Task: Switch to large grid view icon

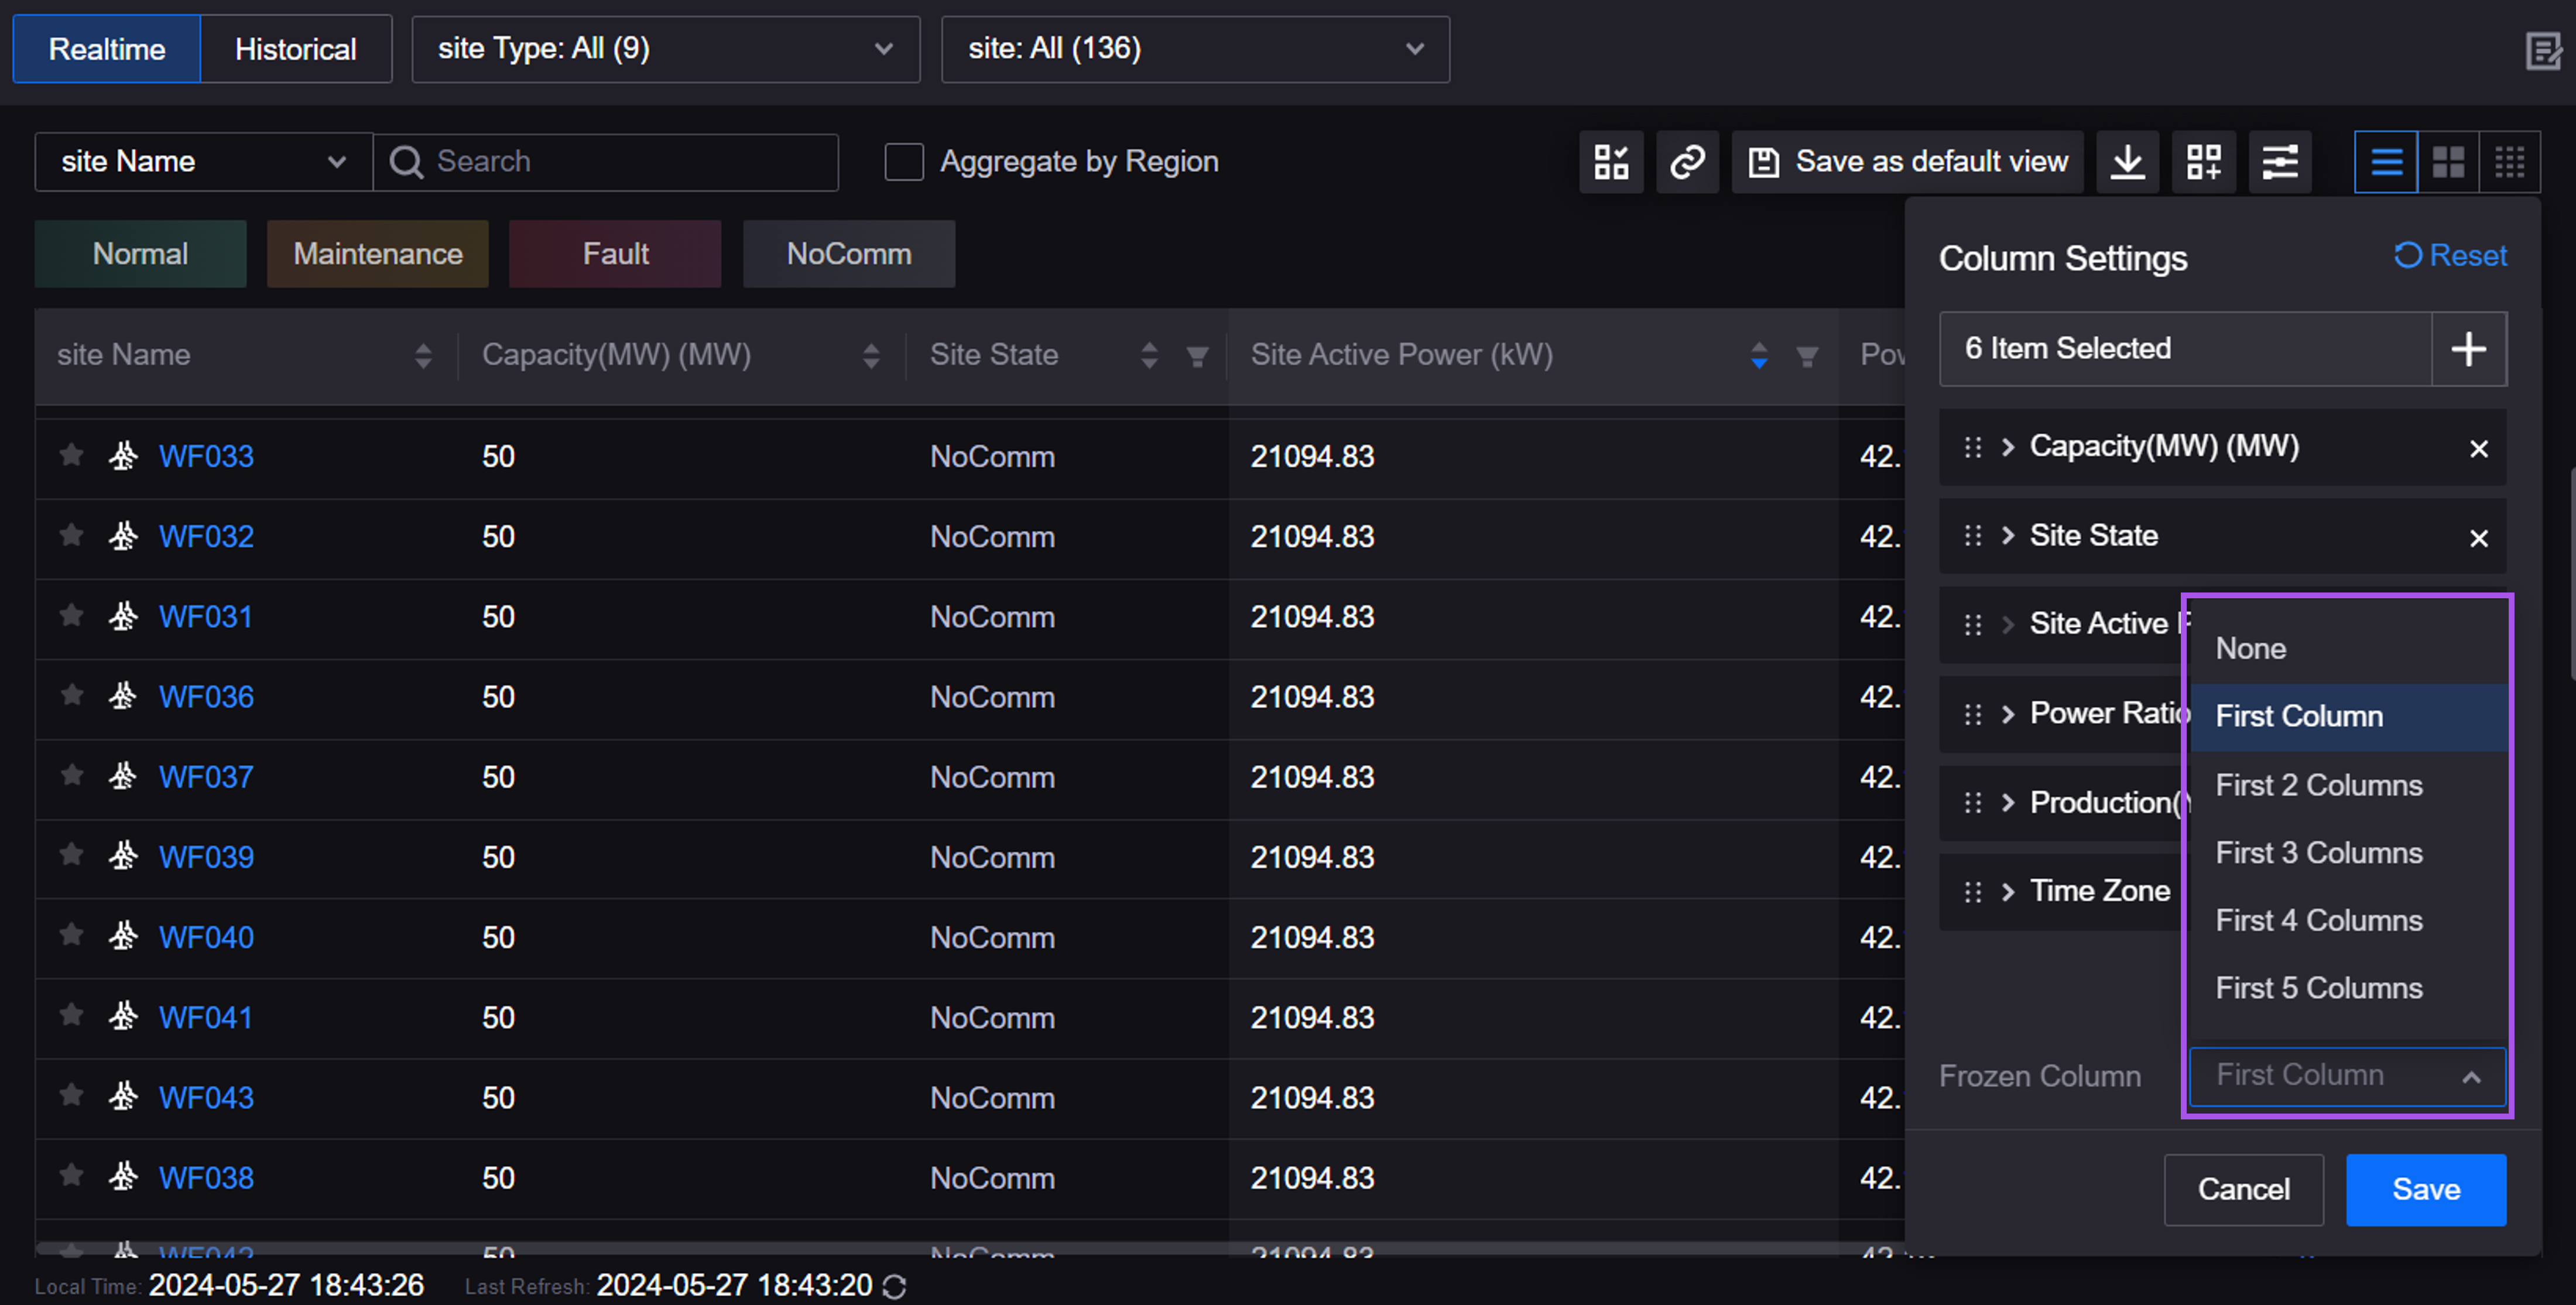Action: (2448, 162)
